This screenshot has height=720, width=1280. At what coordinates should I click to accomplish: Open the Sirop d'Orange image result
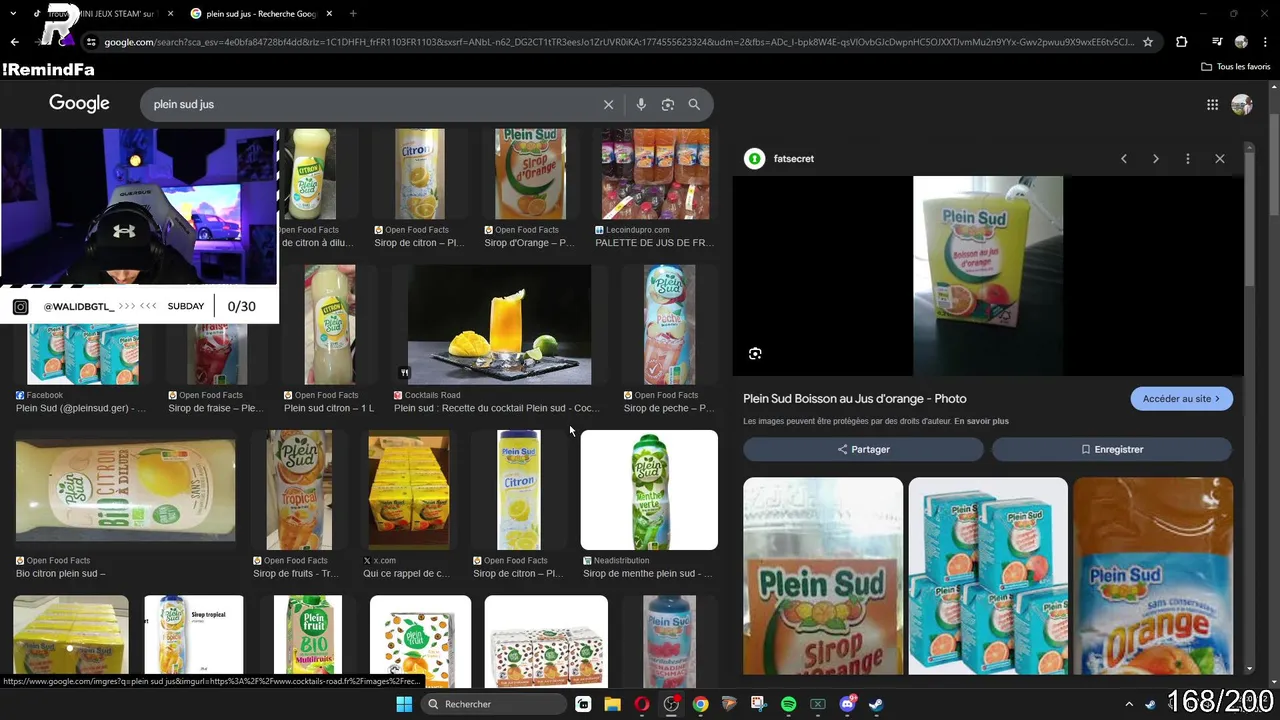[530, 174]
